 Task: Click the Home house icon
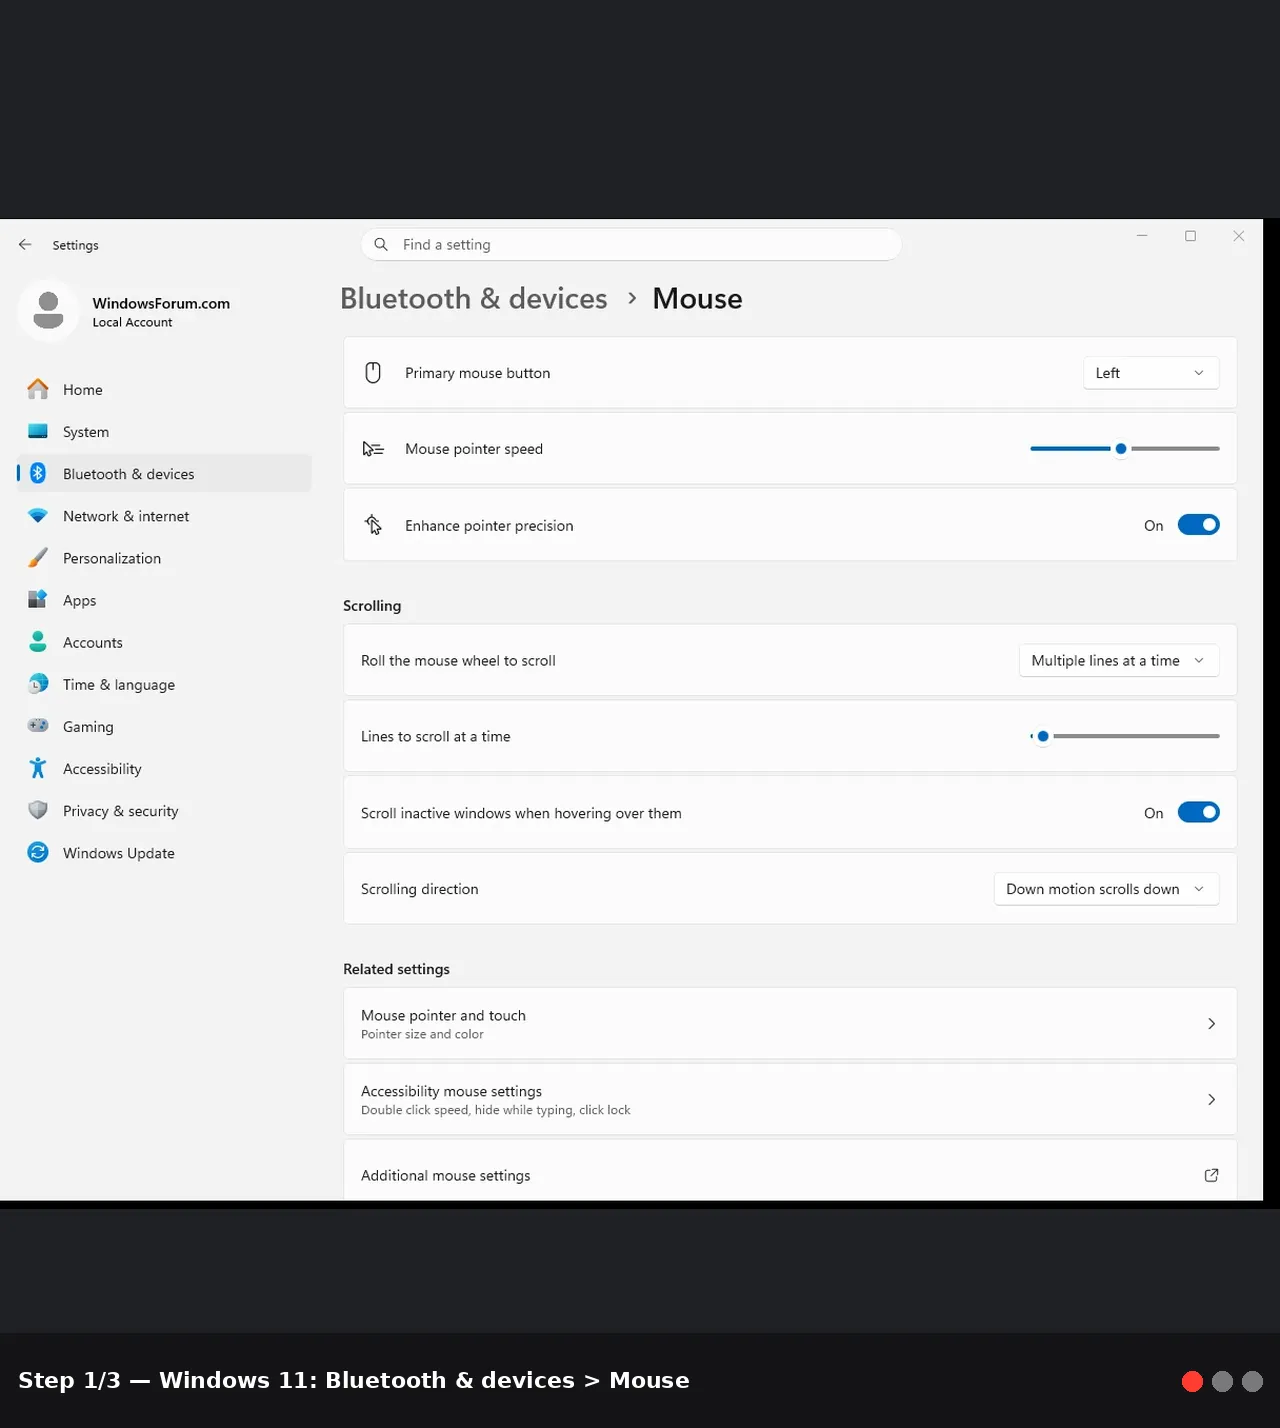(38, 389)
